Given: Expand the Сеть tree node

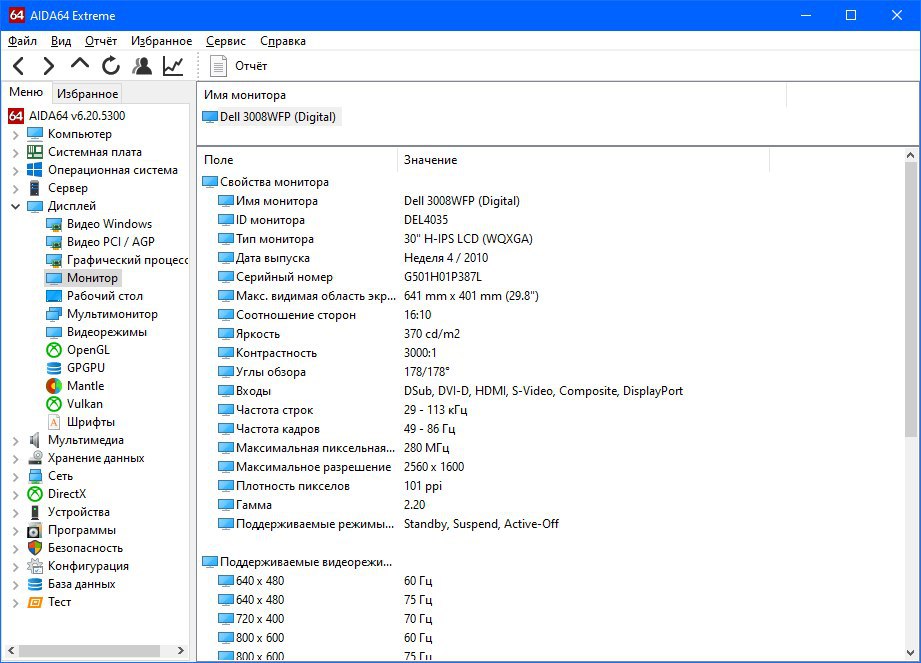Looking at the screenshot, I should [x=15, y=477].
